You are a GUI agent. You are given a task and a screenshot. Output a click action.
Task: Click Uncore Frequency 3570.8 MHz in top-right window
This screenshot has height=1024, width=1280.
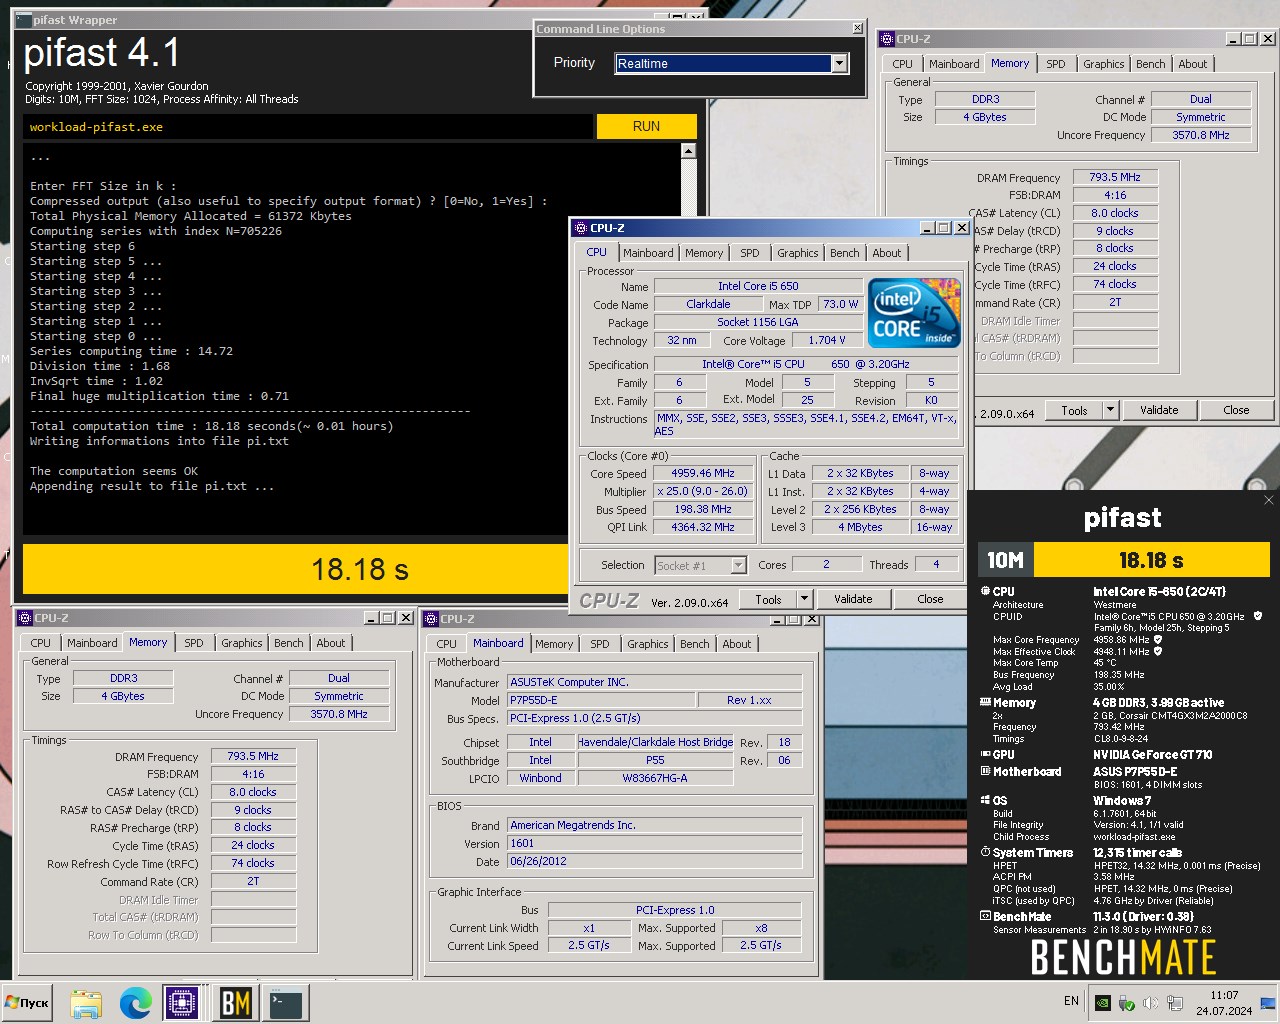pos(1201,135)
